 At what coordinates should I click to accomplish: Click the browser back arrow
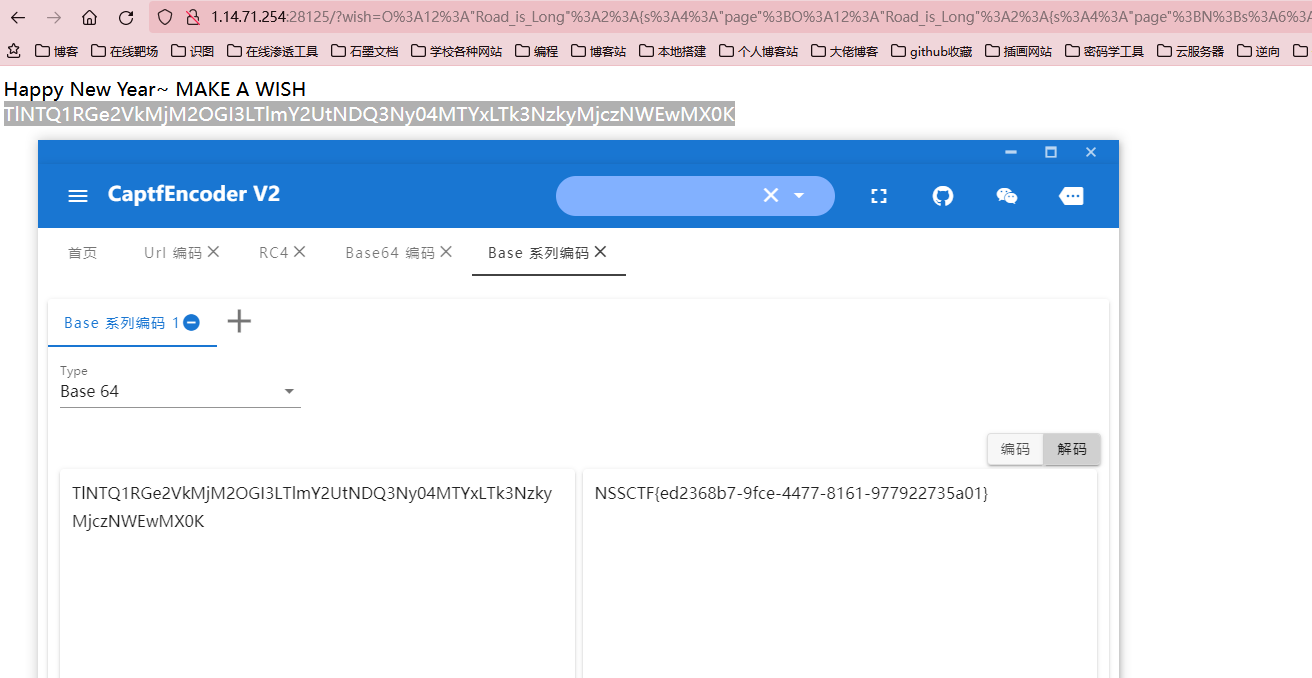(18, 17)
